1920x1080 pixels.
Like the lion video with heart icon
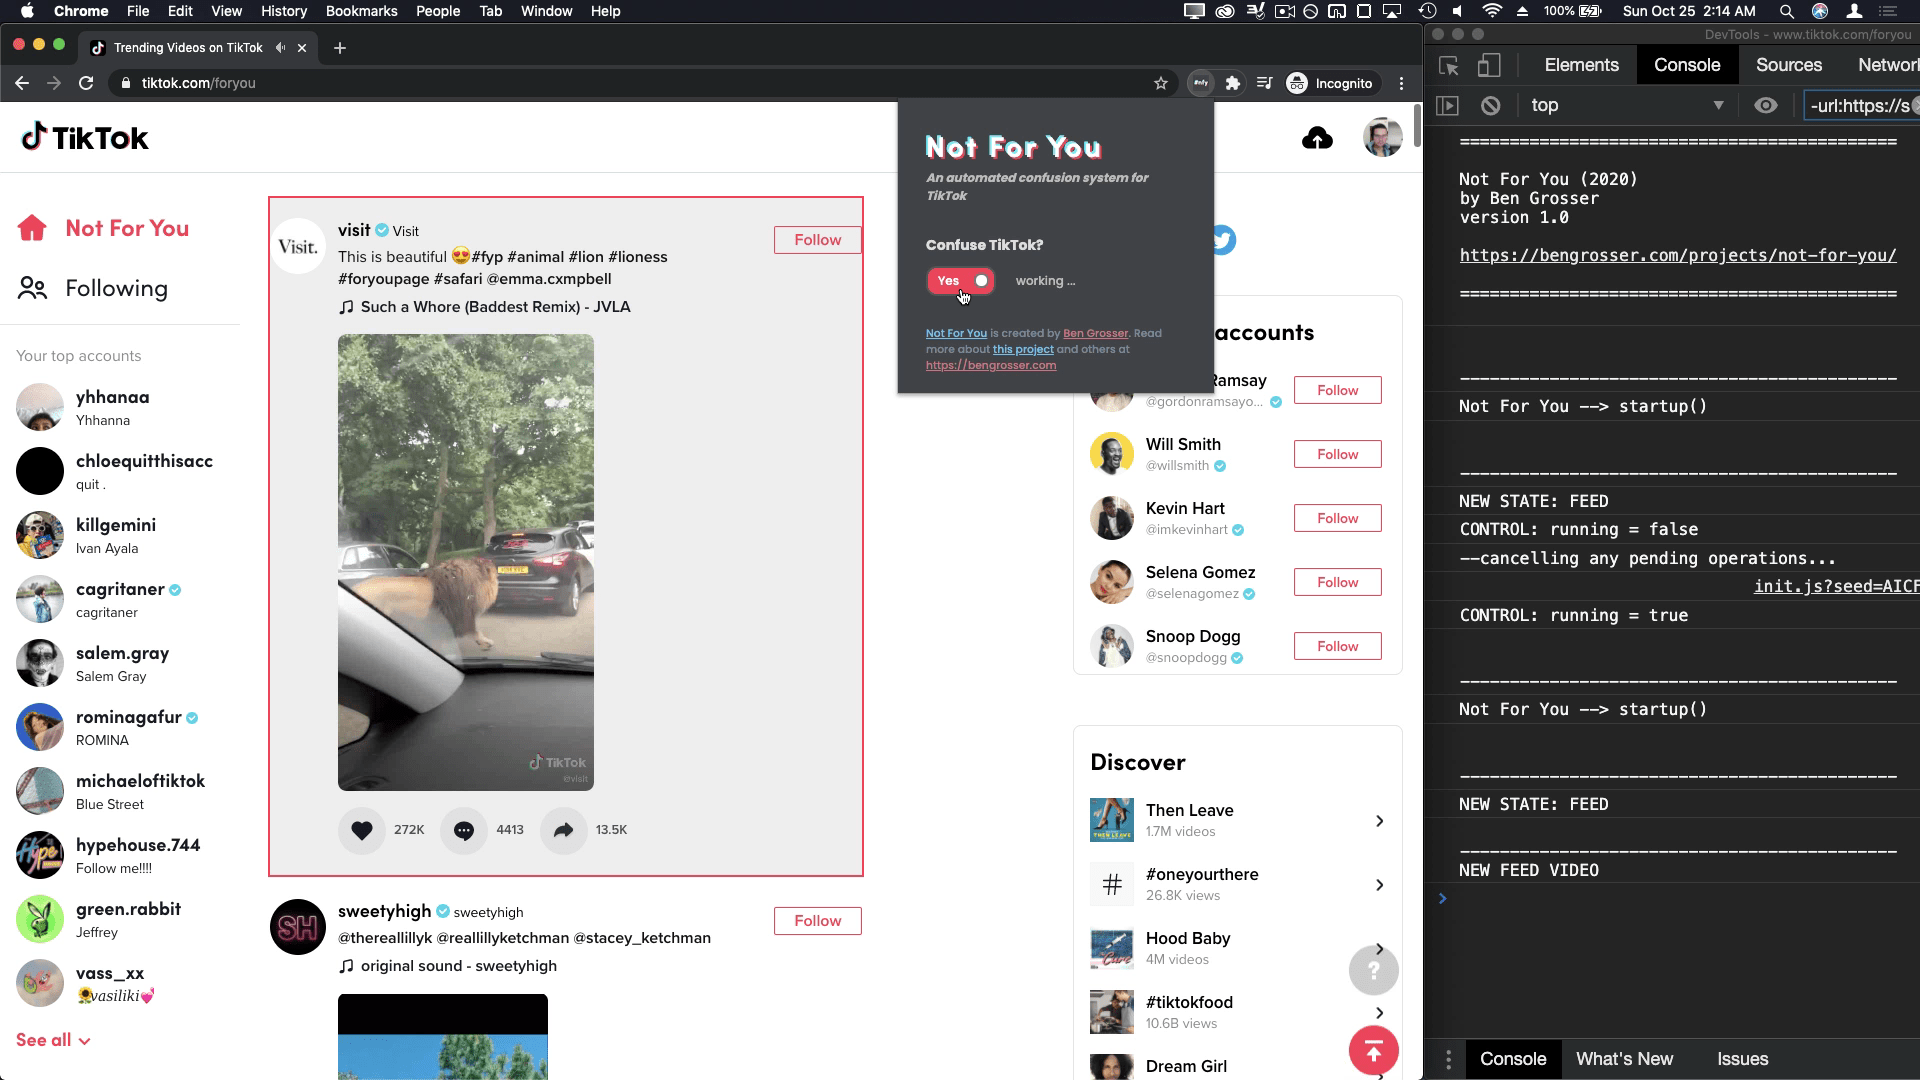pos(362,830)
